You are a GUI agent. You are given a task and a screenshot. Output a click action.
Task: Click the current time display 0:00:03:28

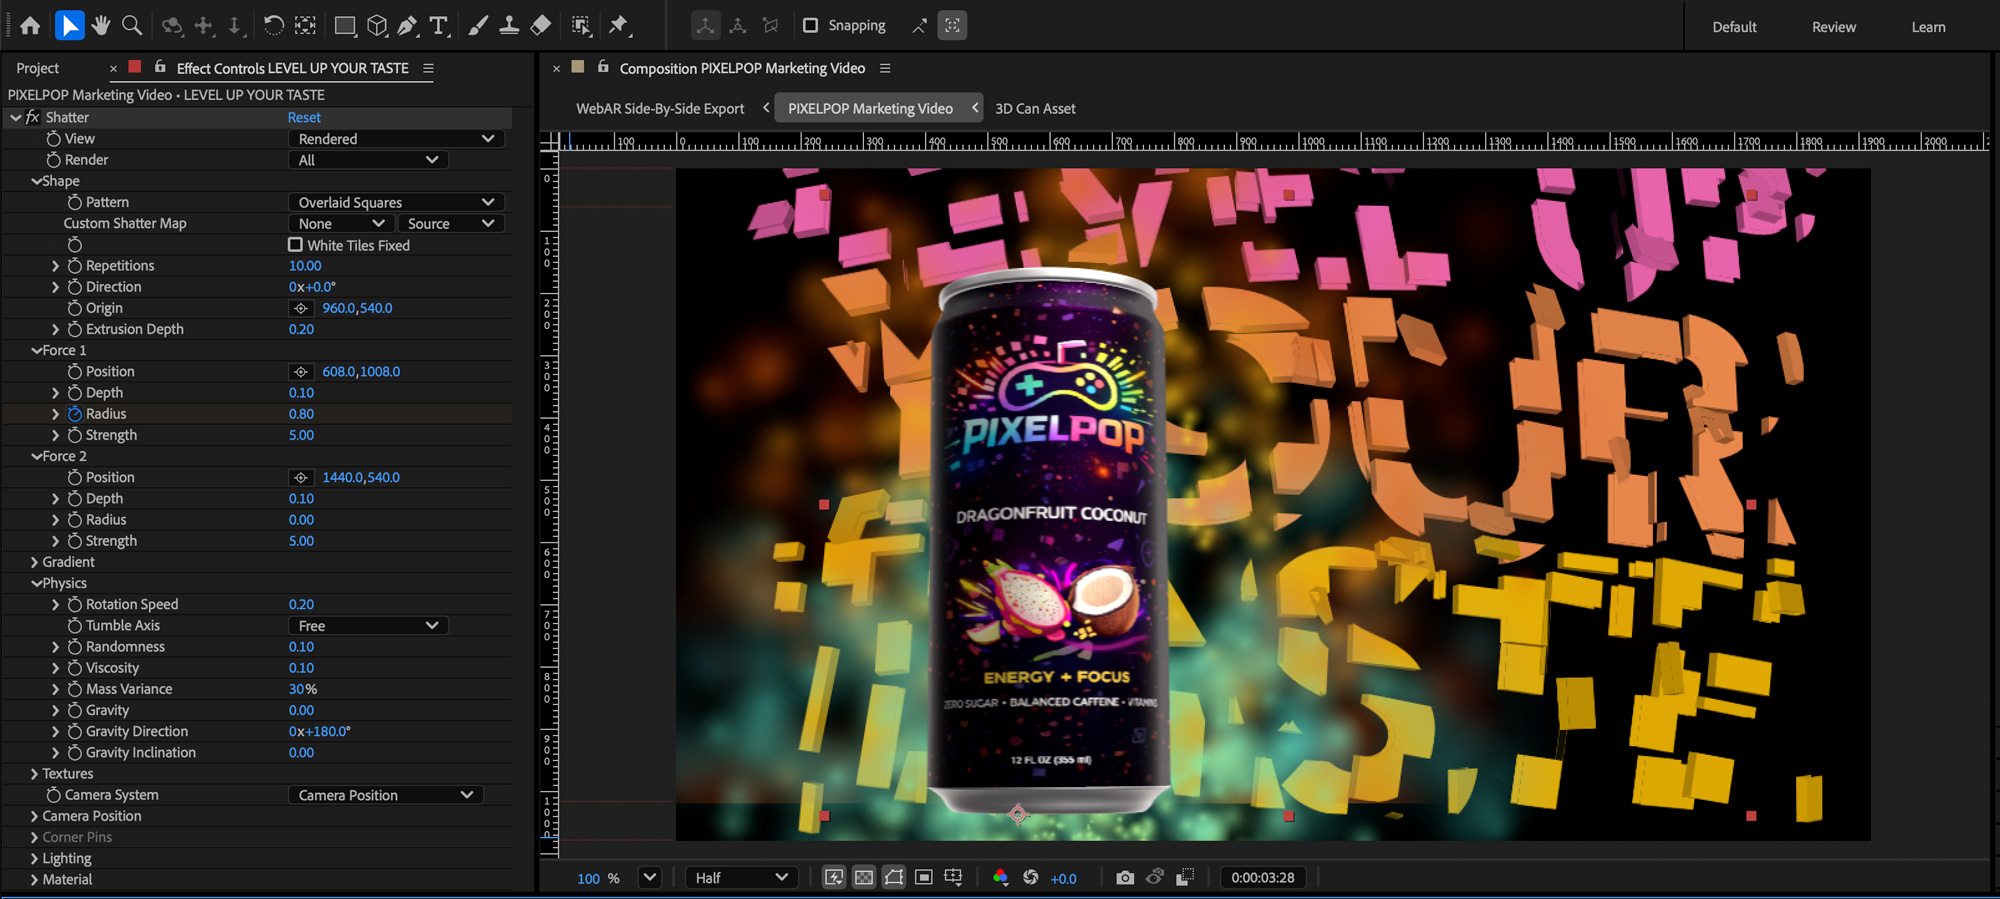[1263, 878]
